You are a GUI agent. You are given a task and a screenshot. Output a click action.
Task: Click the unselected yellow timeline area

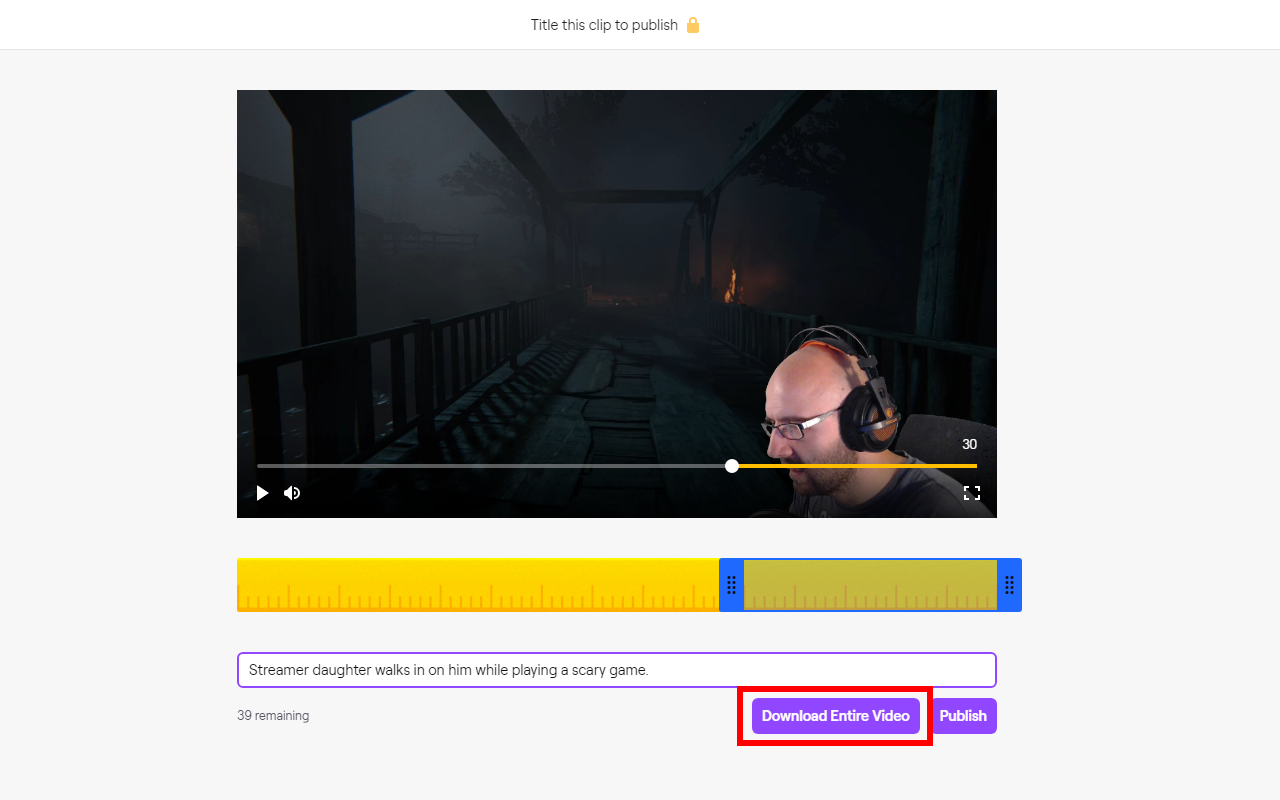pos(478,585)
